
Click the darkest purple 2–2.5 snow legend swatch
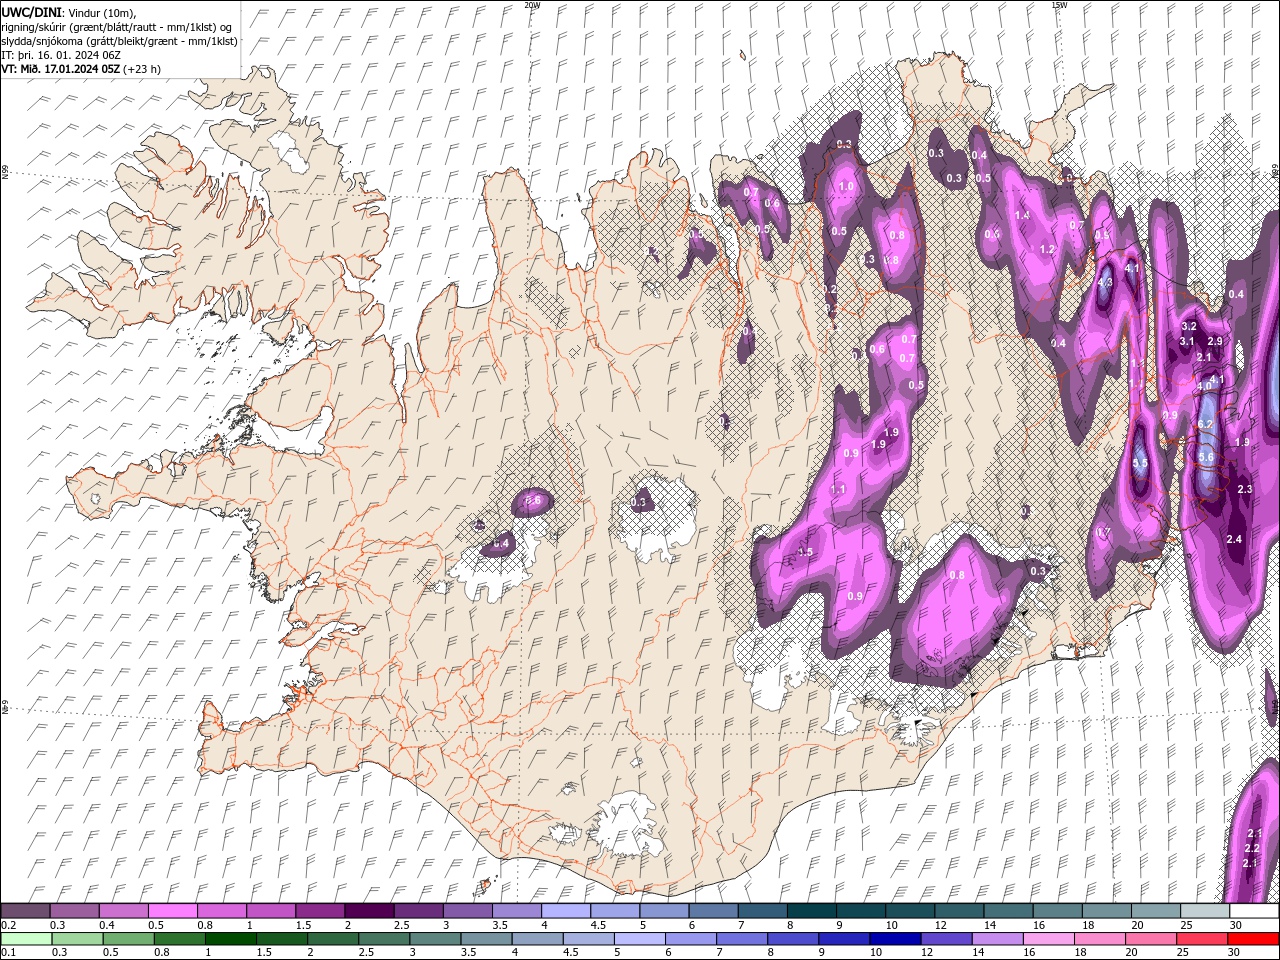369,911
